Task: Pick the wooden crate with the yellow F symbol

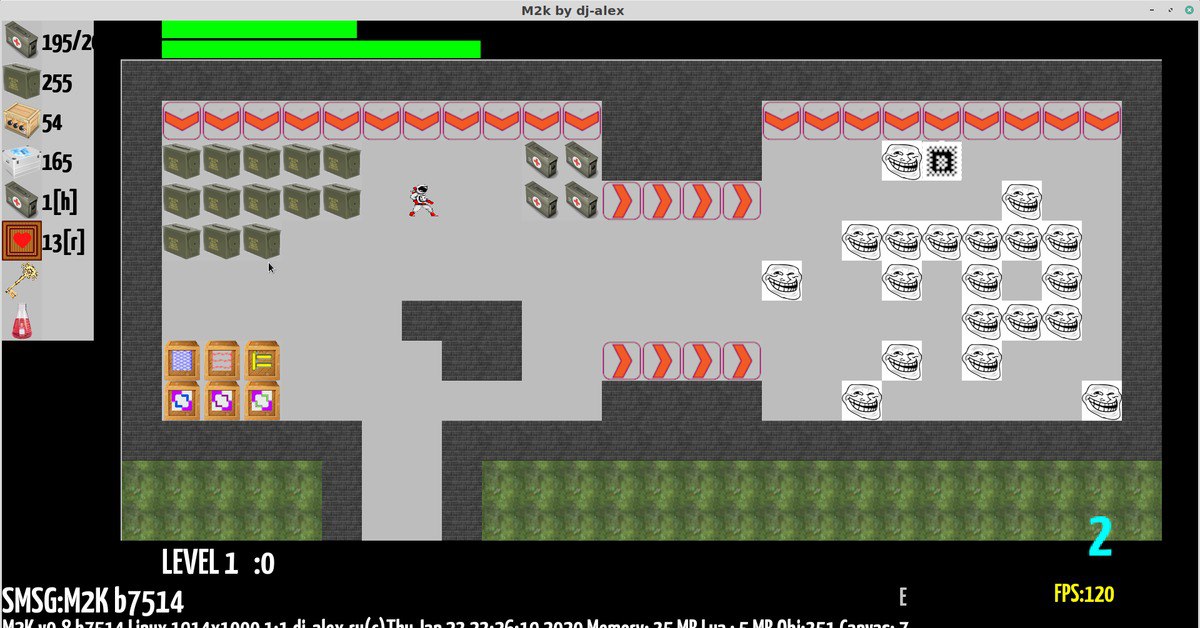Action: point(262,361)
